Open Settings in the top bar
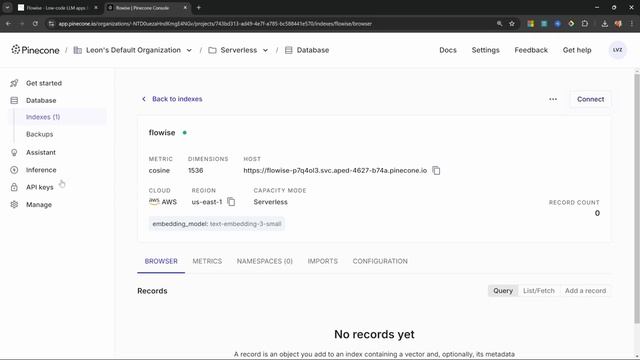The height and width of the screenshot is (360, 640). (x=485, y=50)
